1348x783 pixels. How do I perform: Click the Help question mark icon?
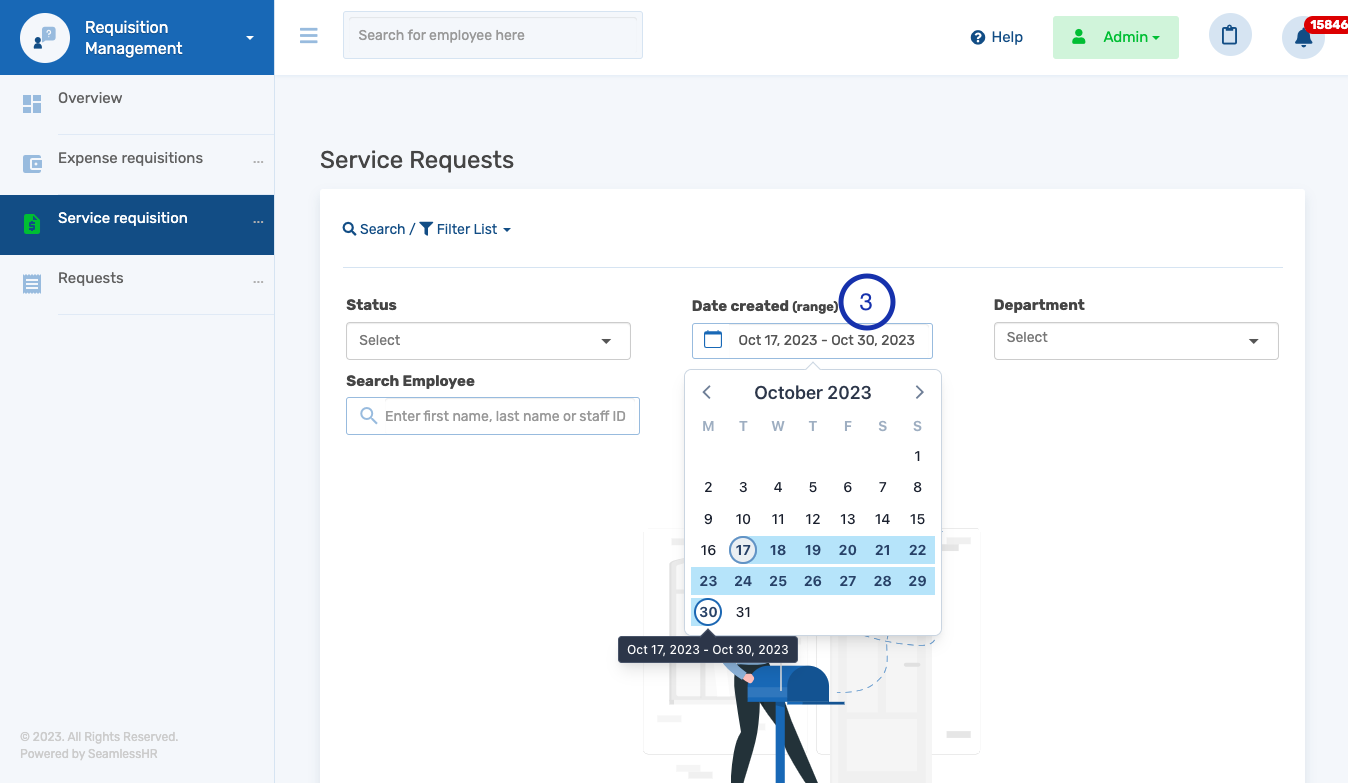(x=975, y=37)
